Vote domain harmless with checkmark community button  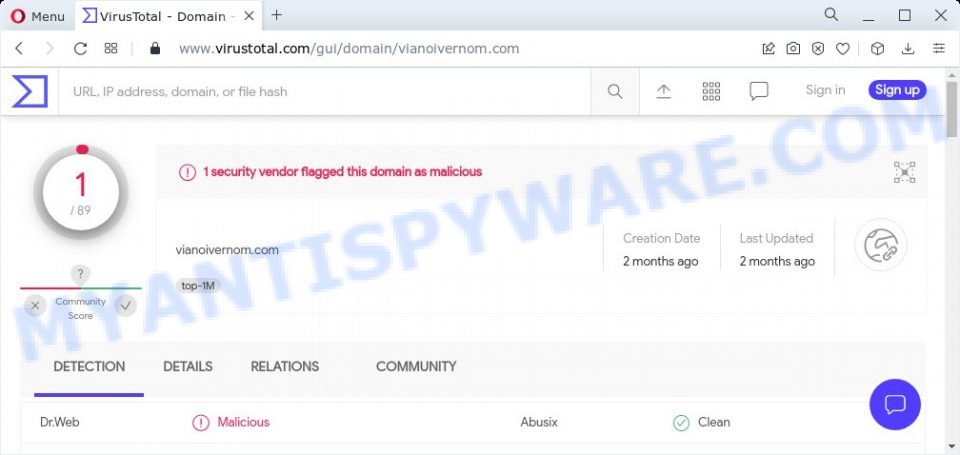click(126, 306)
